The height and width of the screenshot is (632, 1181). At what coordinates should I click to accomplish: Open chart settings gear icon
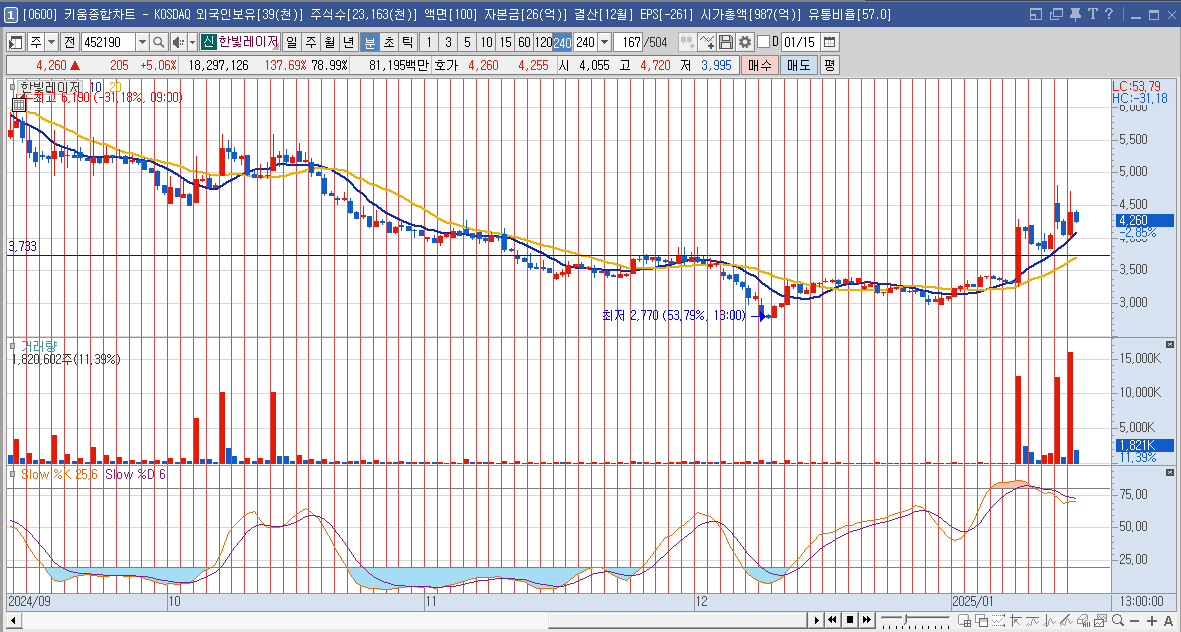(745, 42)
